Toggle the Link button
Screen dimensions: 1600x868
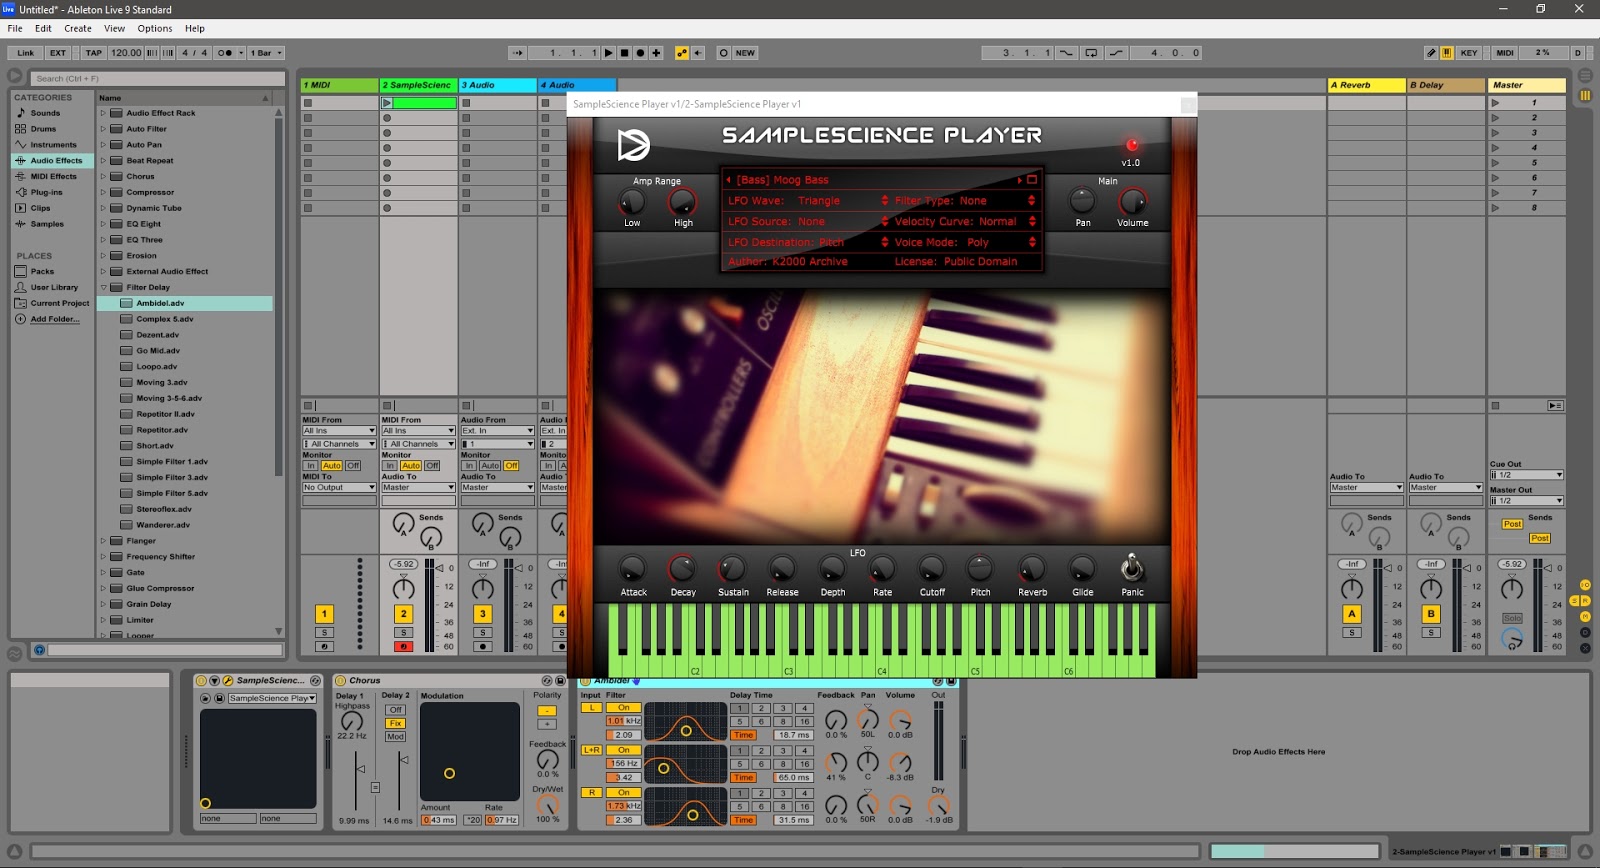(25, 53)
